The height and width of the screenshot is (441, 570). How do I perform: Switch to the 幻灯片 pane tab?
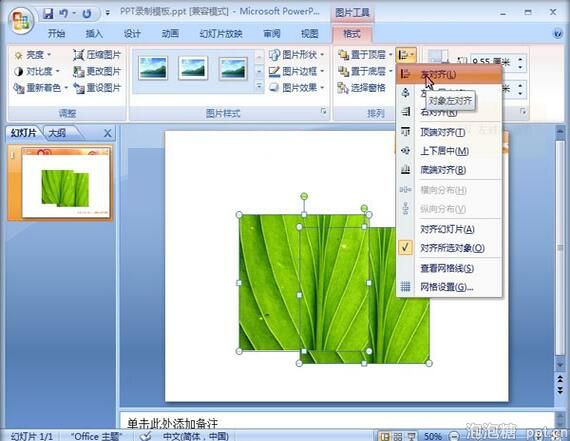24,133
